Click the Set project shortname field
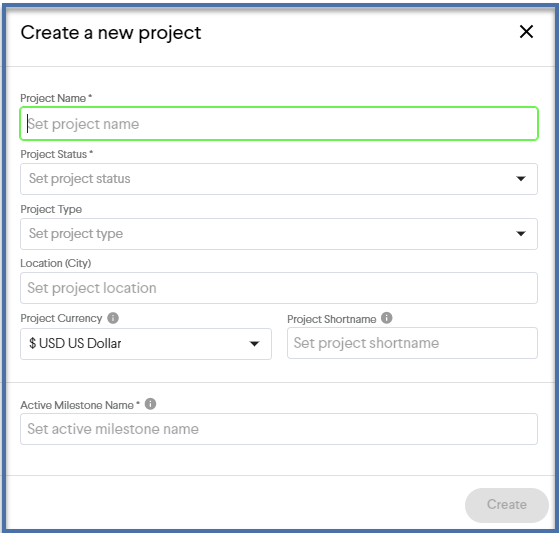Image resolution: width=559 pixels, height=533 pixels. [x=412, y=343]
